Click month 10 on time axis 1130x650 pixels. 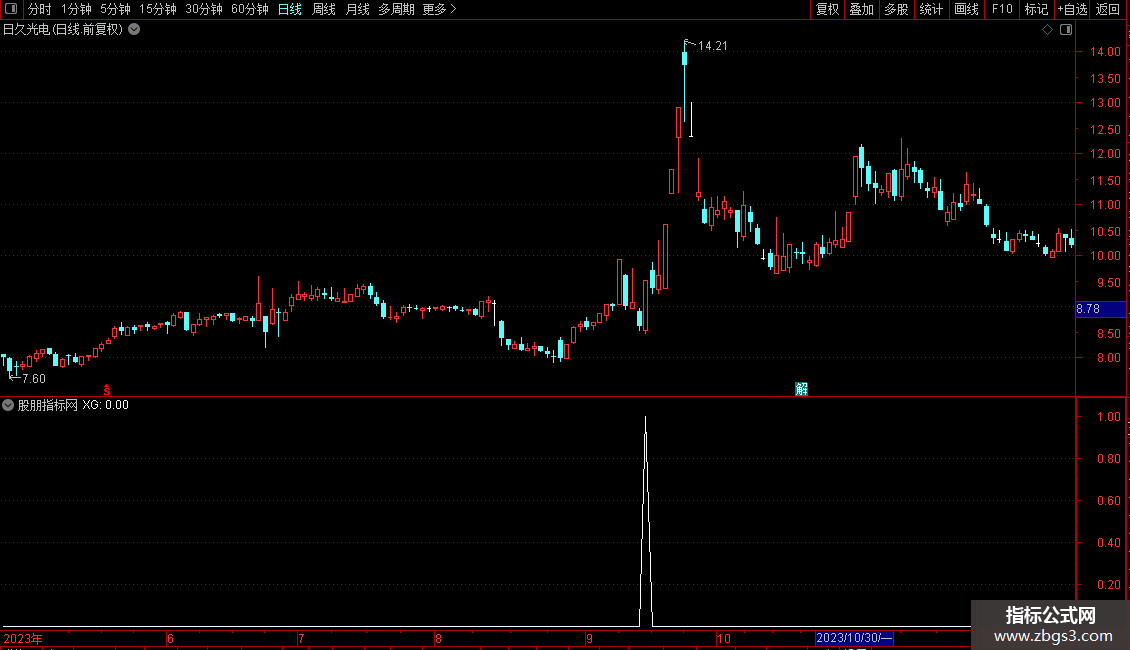724,638
